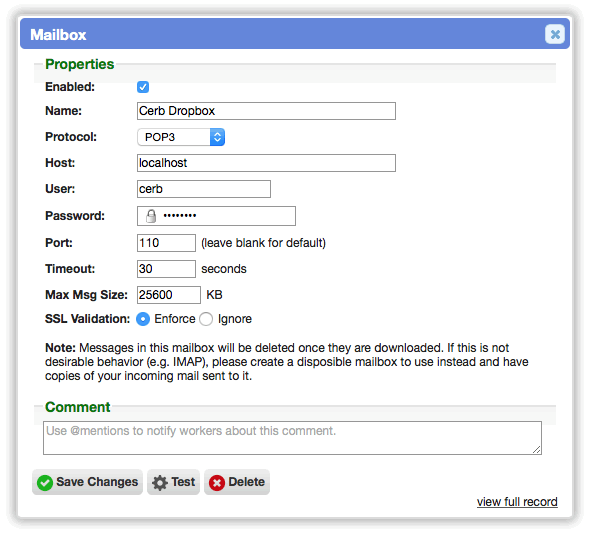Image resolution: width=590 pixels, height=544 pixels.
Task: Click the red X Delete icon
Action: 217,483
